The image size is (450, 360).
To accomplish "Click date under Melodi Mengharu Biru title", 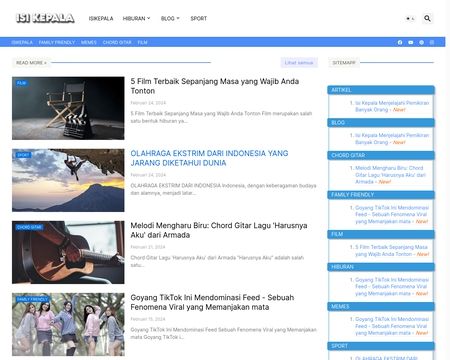I will pos(148,247).
